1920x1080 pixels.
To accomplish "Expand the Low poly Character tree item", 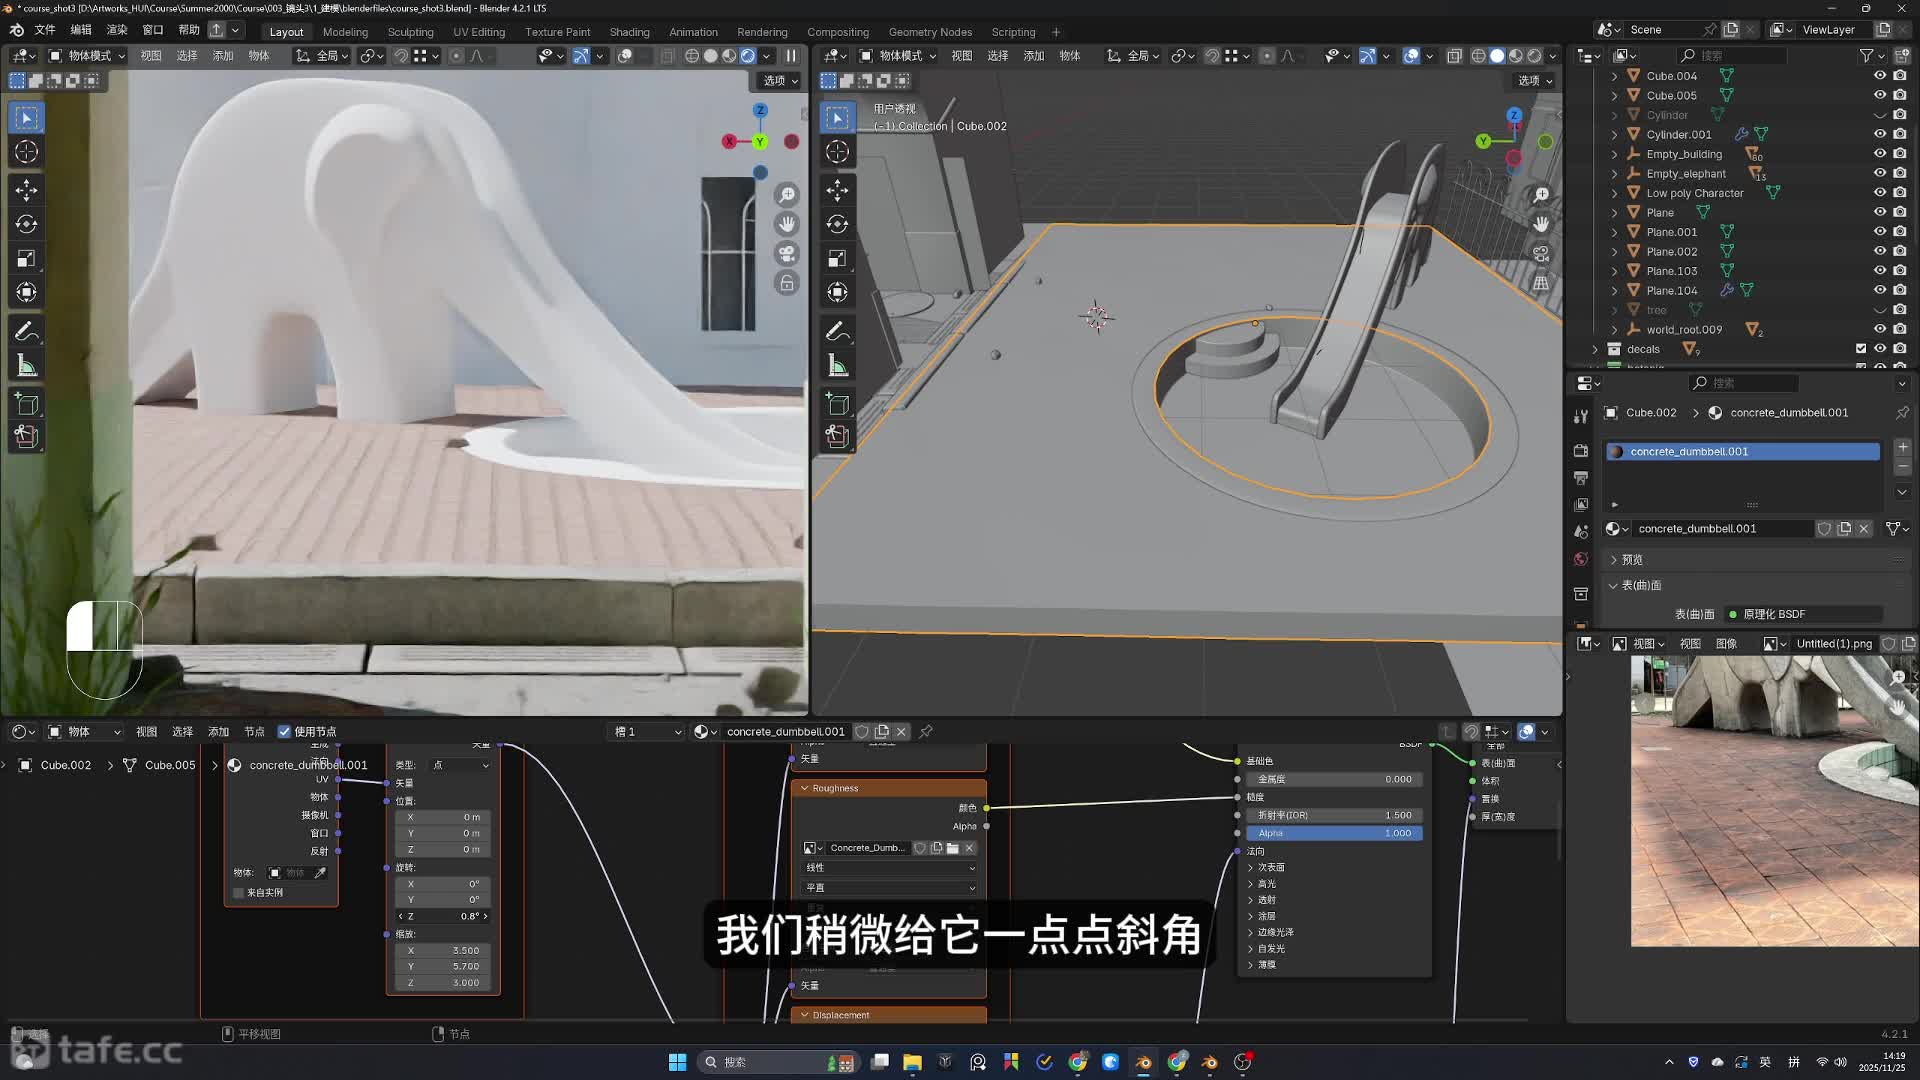I will coord(1614,193).
